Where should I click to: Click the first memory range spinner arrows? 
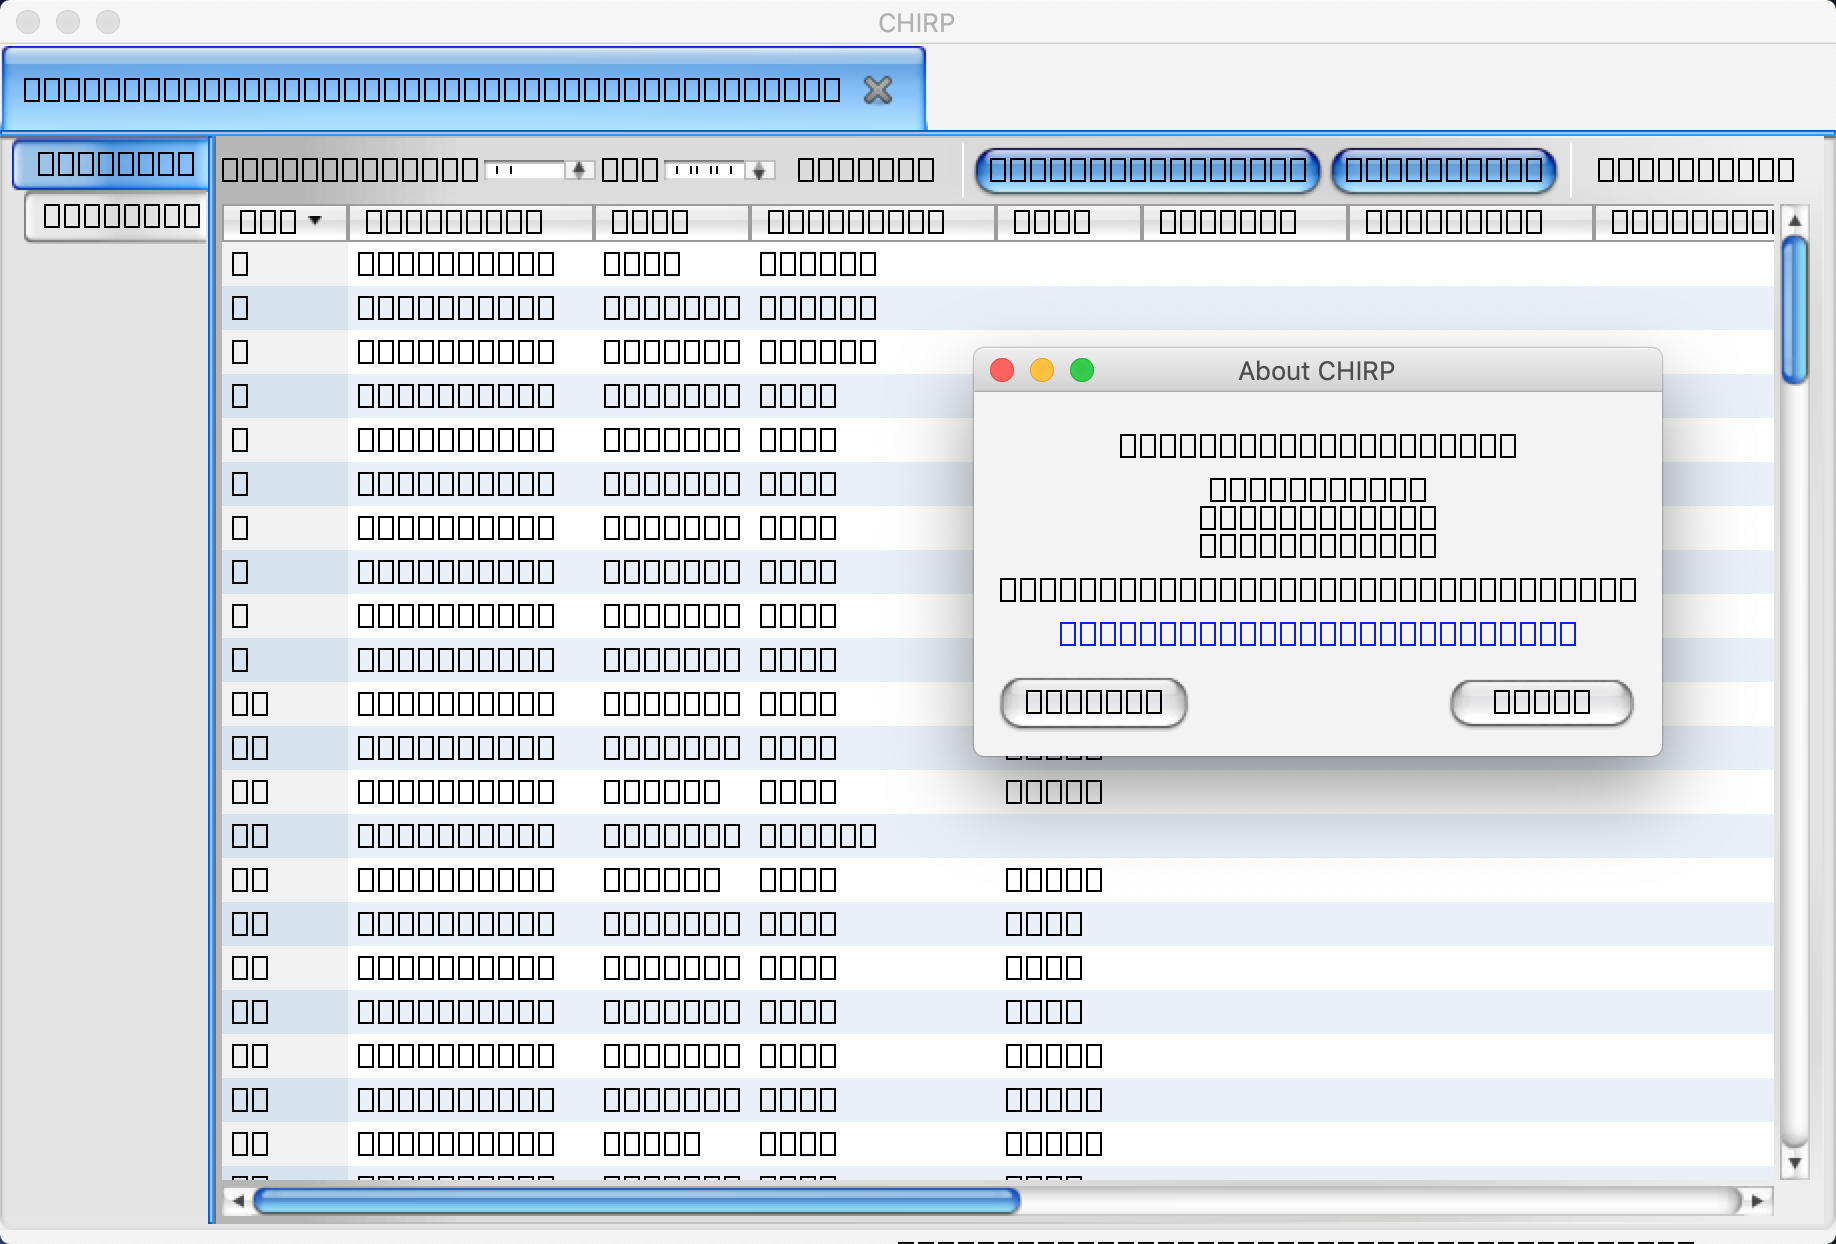(x=578, y=170)
